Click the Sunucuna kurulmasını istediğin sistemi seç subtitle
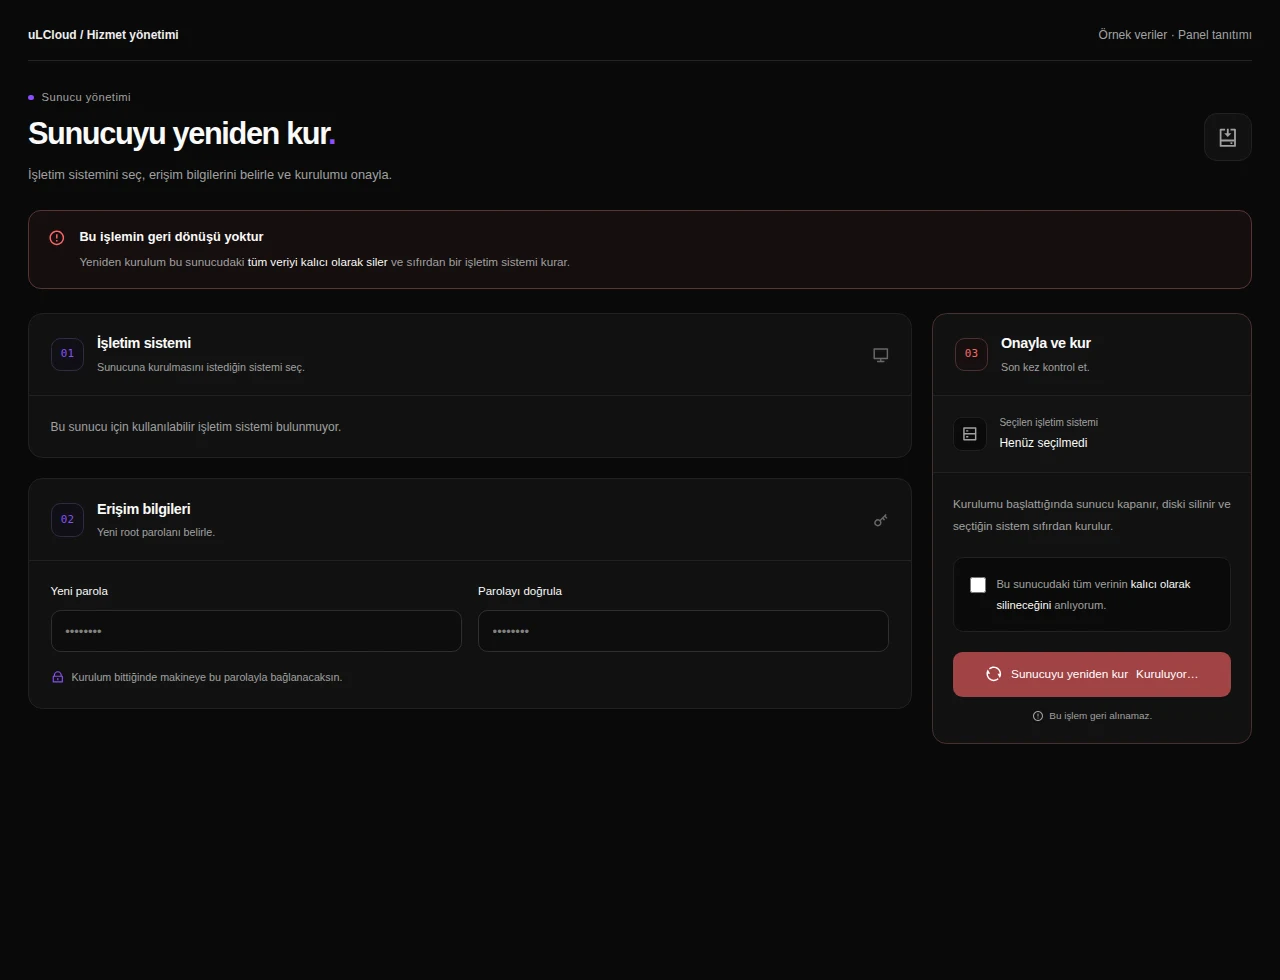Screen dimensions: 1280x980 [201, 367]
